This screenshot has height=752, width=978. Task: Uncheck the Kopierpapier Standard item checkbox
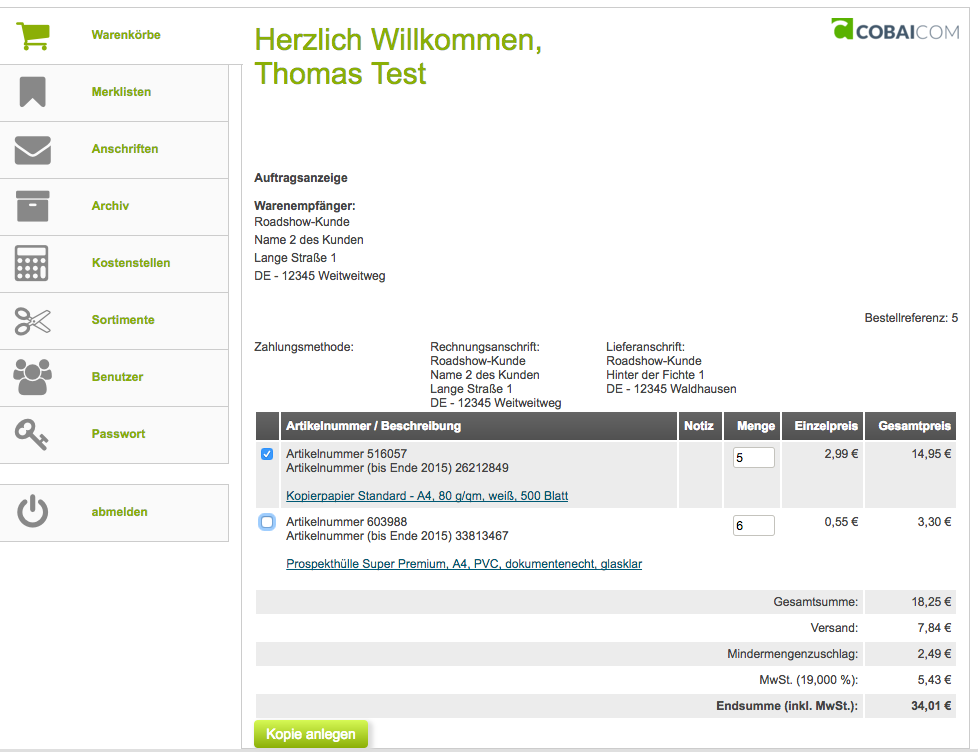tap(267, 454)
